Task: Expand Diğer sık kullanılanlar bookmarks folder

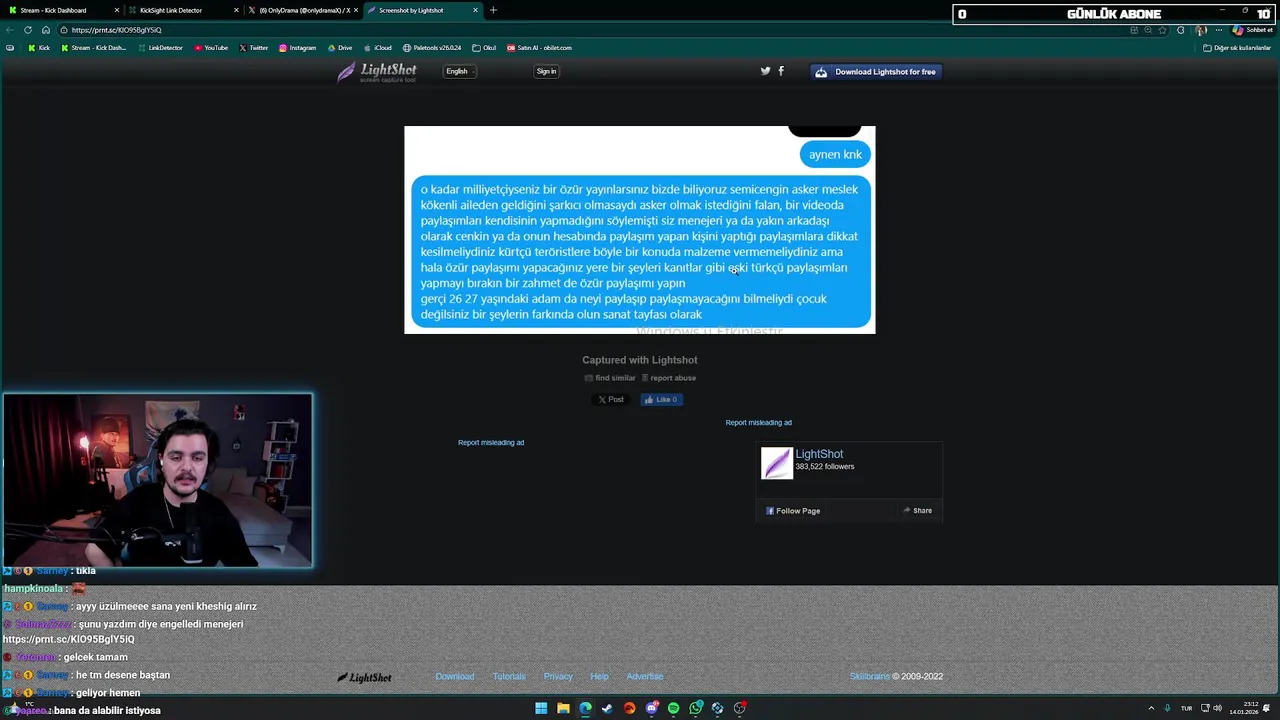Action: coord(1237,48)
